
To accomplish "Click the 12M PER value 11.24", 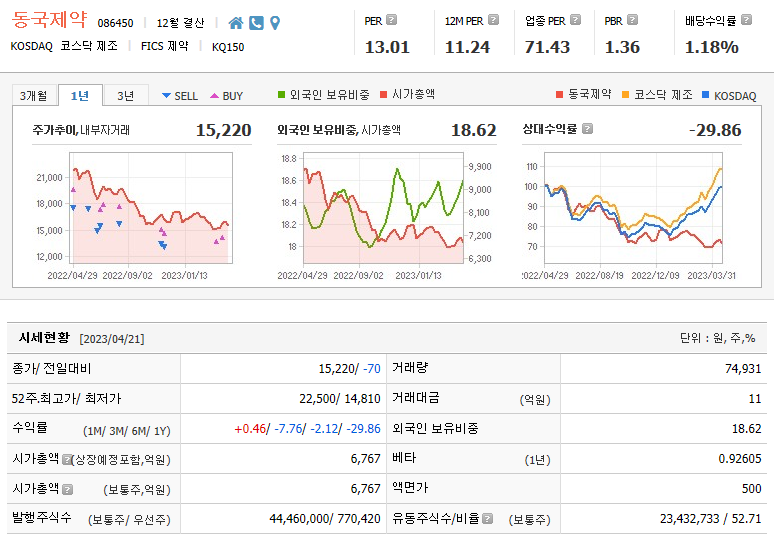I will click(467, 47).
